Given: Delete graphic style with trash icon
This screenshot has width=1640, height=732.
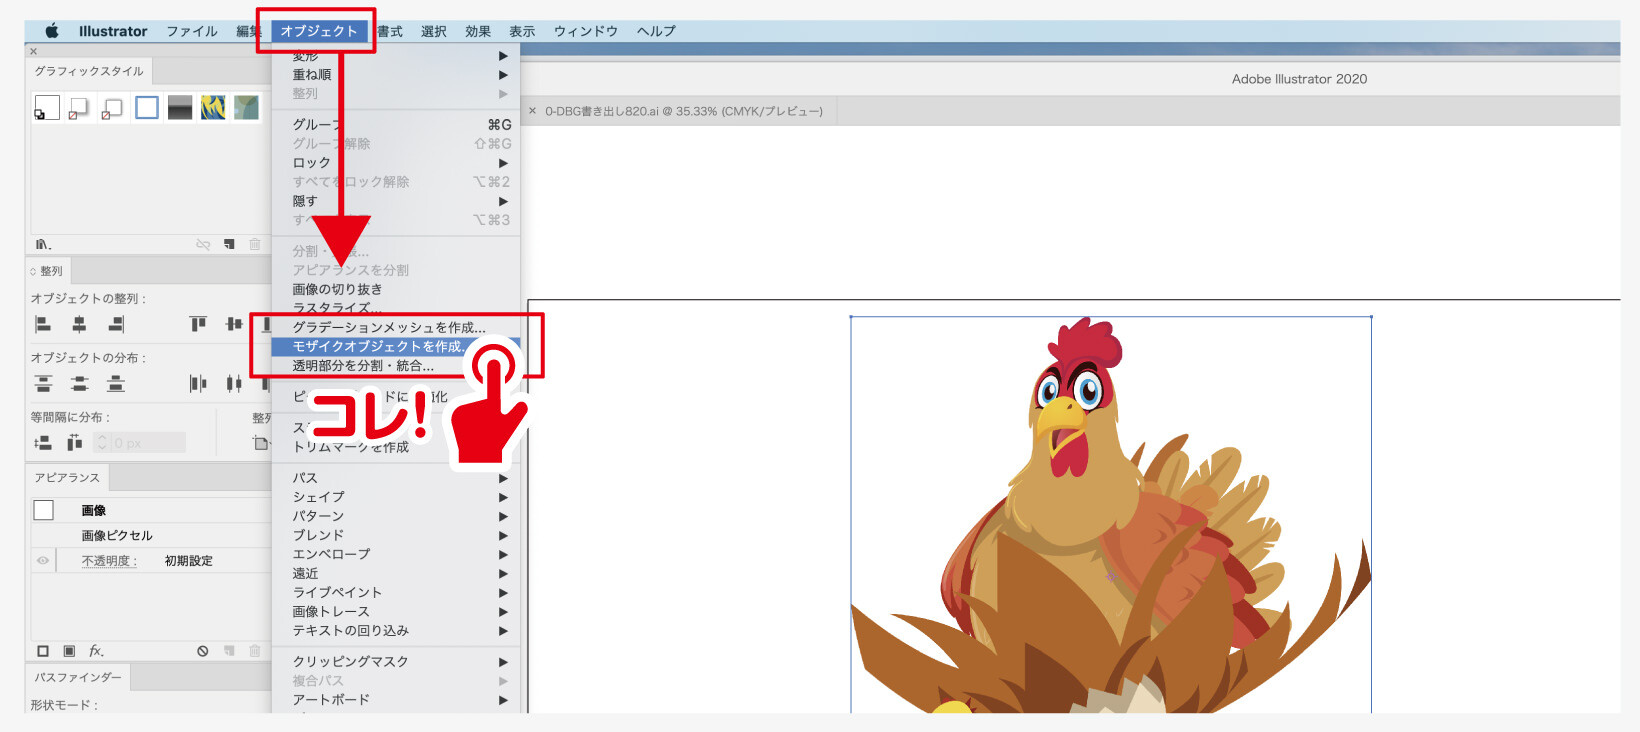Looking at the screenshot, I should pyautogui.click(x=255, y=244).
